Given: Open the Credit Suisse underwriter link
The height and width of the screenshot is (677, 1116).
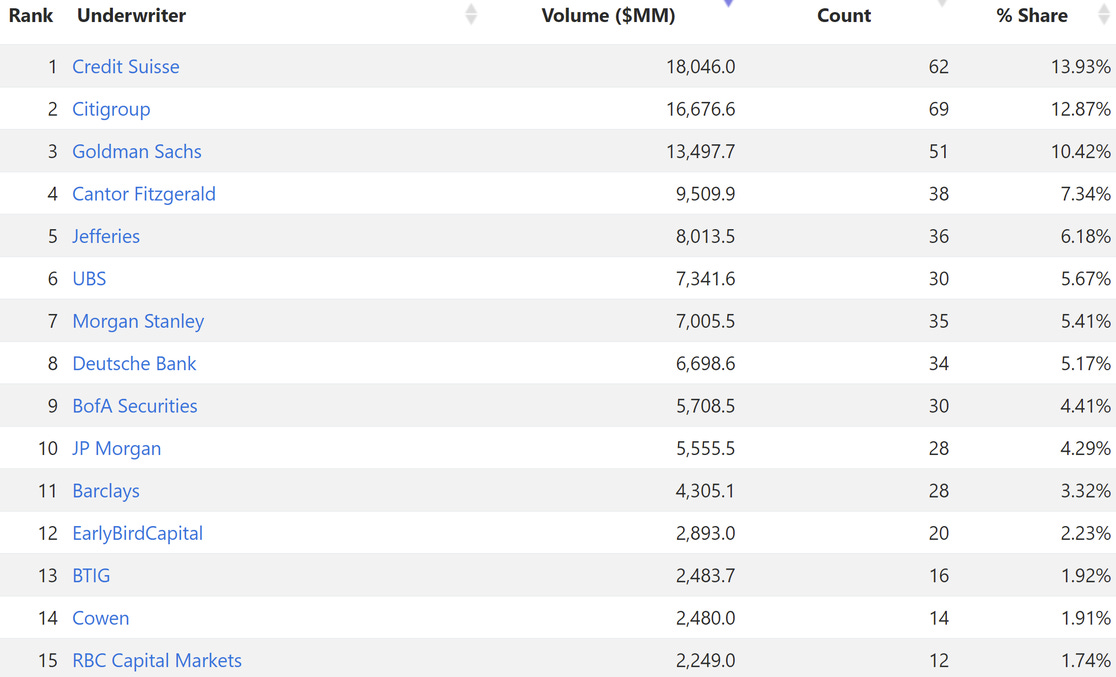Looking at the screenshot, I should [x=126, y=66].
